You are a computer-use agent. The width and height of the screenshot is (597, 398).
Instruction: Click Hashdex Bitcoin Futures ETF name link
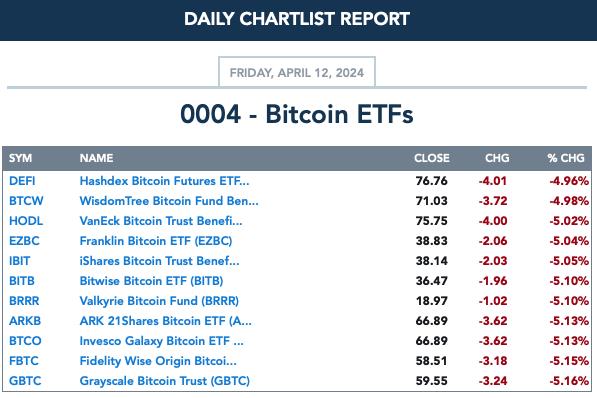click(x=164, y=181)
